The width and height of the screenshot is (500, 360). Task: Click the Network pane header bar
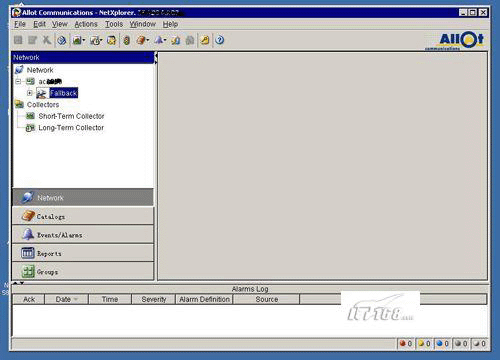[x=83, y=57]
